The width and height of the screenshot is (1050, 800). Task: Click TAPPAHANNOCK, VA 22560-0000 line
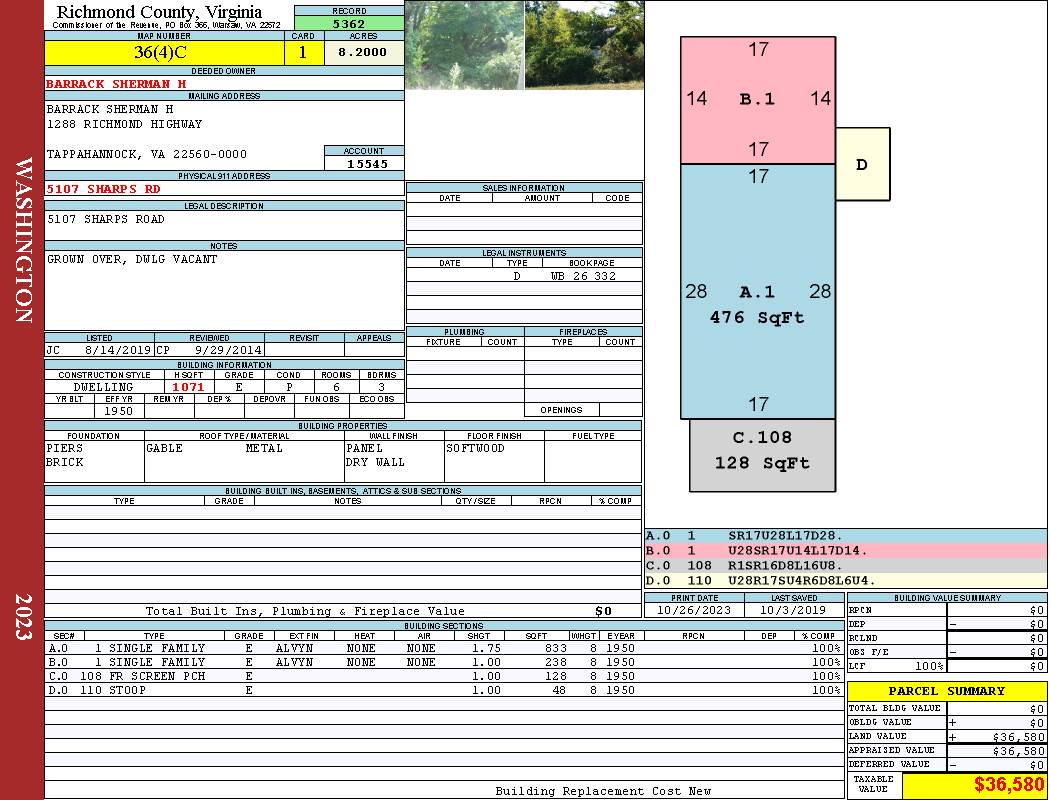[147, 154]
